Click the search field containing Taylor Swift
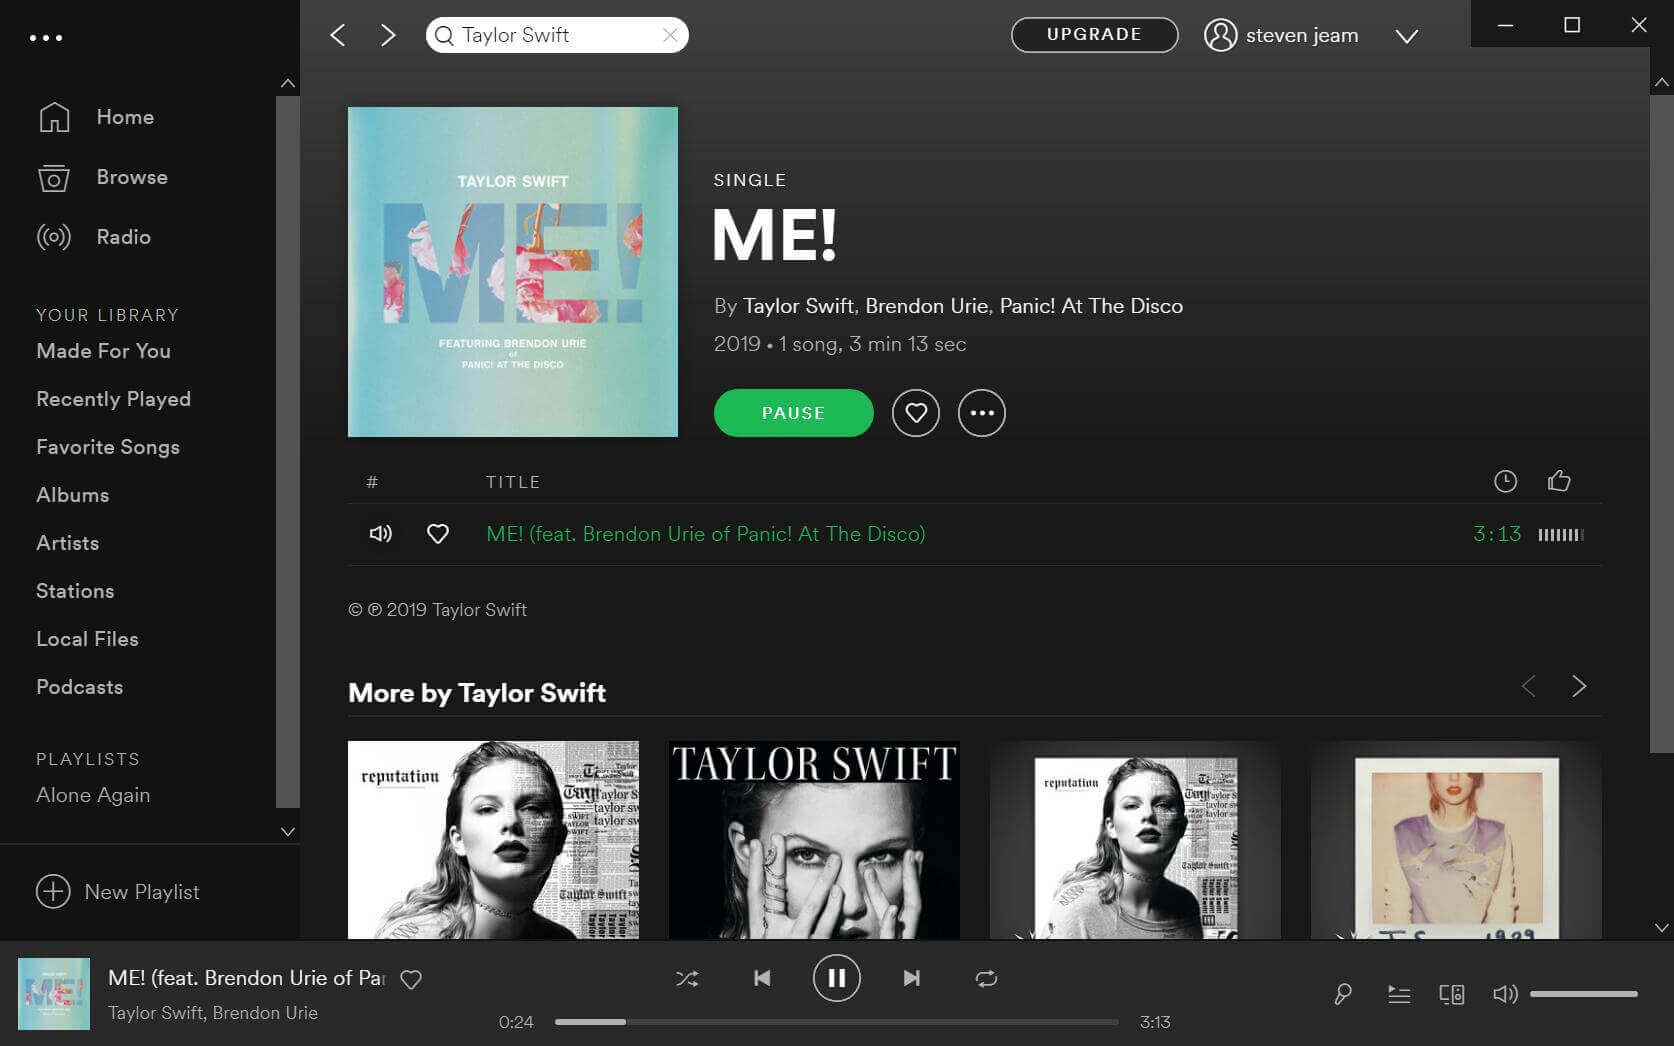Screen dimensions: 1674x1046 (x=557, y=35)
